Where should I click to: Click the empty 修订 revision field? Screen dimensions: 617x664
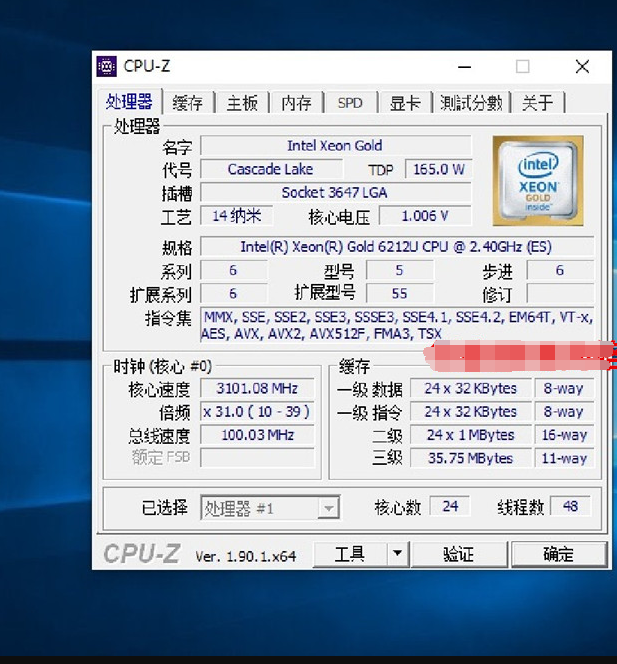pyautogui.click(x=560, y=293)
